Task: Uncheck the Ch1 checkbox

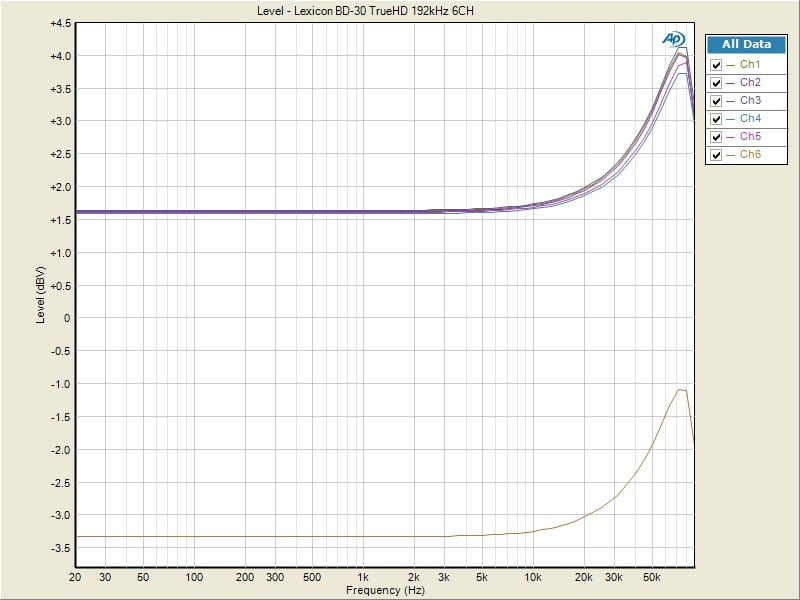Action: click(716, 65)
